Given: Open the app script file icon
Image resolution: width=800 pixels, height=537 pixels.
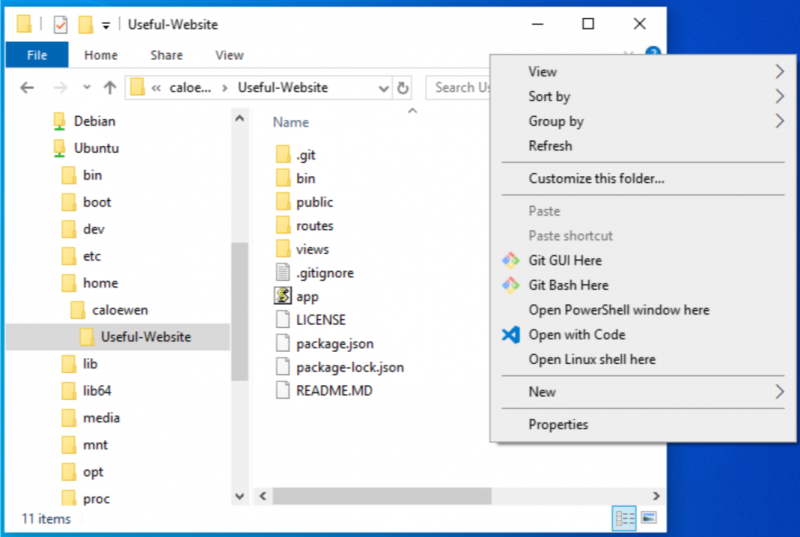Looking at the screenshot, I should pyautogui.click(x=281, y=297).
